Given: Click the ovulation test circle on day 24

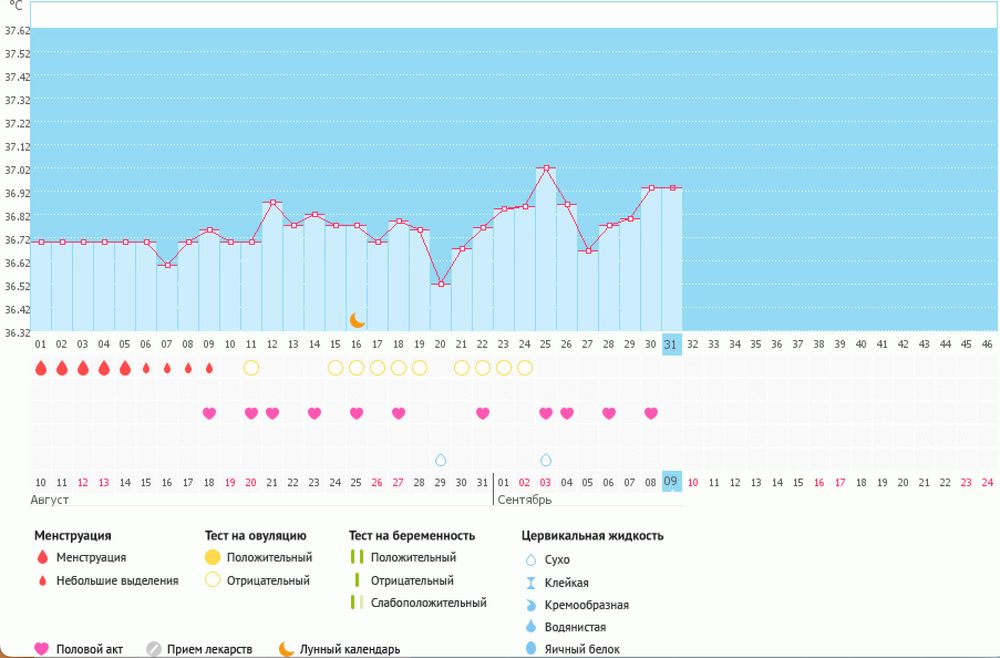Looking at the screenshot, I should (x=525, y=368).
